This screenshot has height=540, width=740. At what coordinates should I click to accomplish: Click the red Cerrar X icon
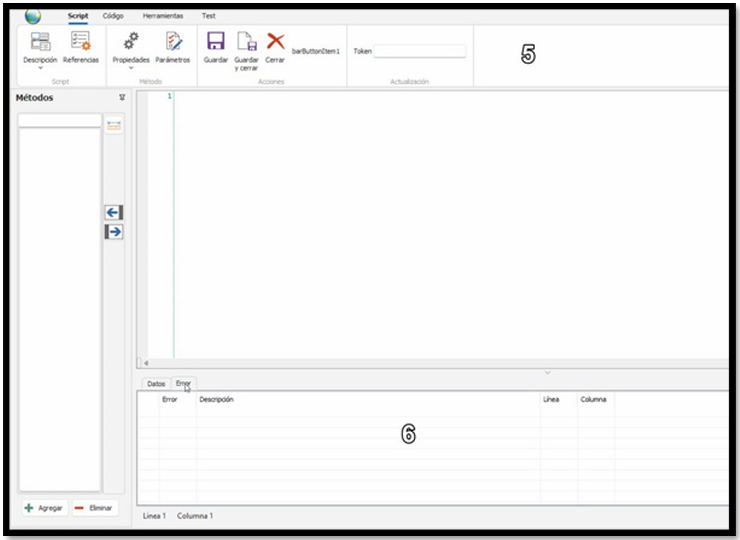coord(275,42)
